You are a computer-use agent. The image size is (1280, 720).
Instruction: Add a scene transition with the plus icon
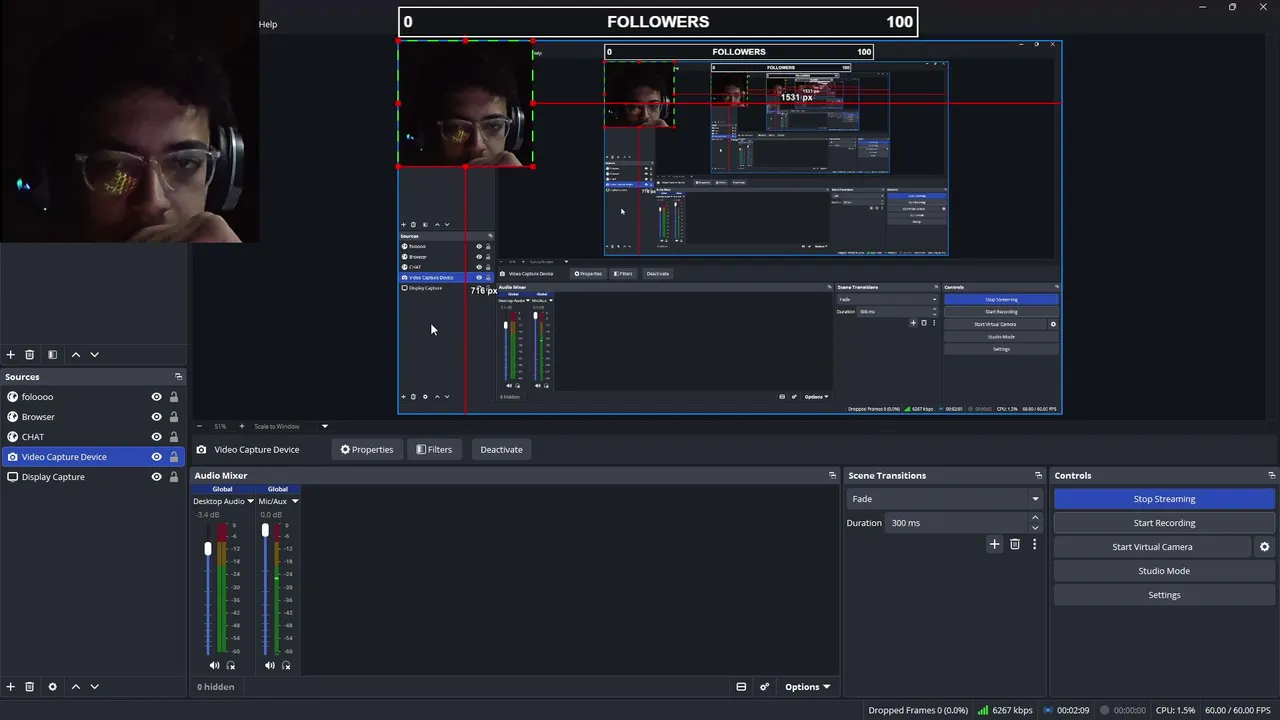click(x=994, y=544)
